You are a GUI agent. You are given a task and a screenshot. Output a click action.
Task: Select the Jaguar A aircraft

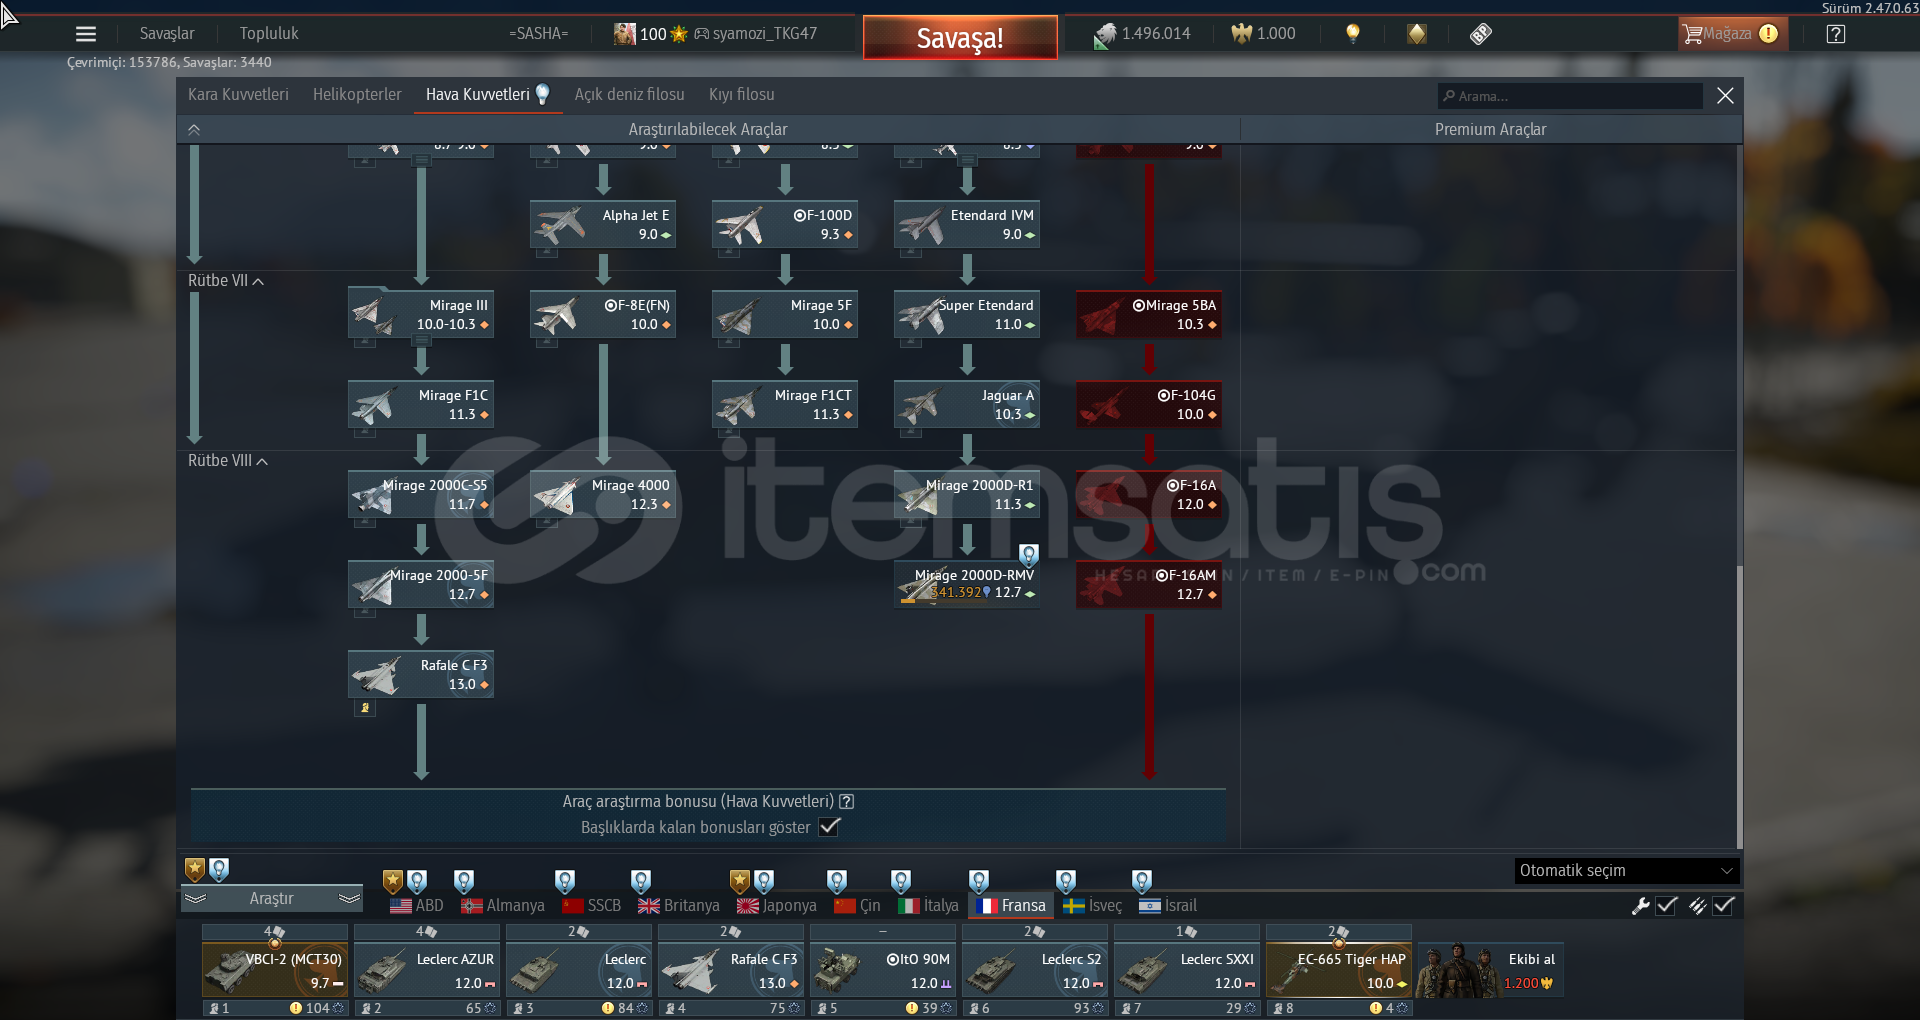coord(967,405)
